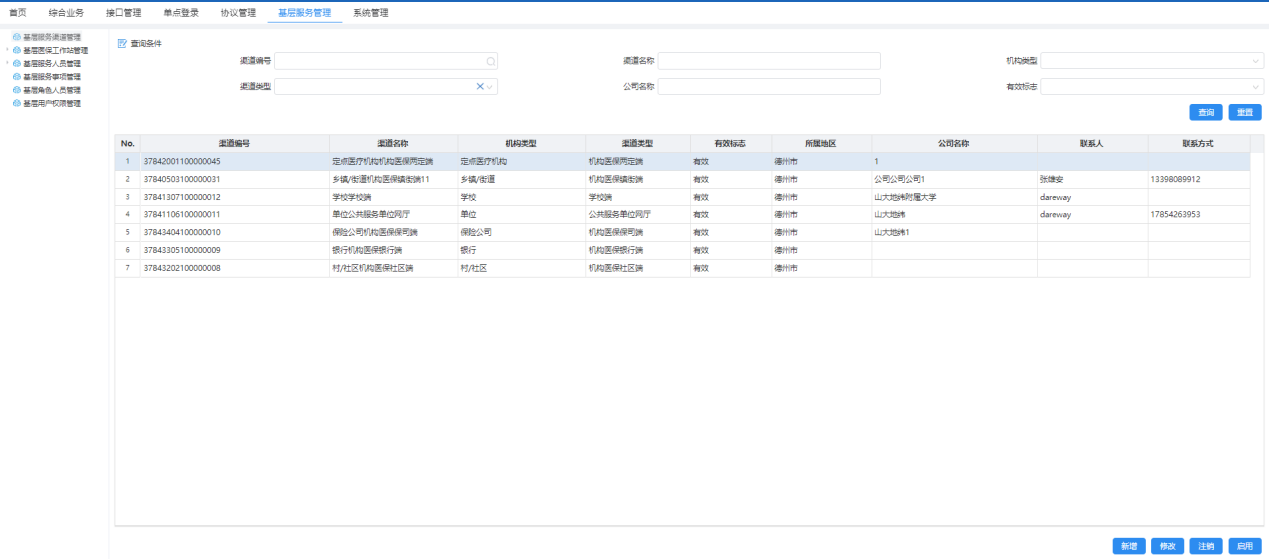Switch to the 系统管理 tab
The height and width of the screenshot is (559, 1269).
(x=371, y=13)
